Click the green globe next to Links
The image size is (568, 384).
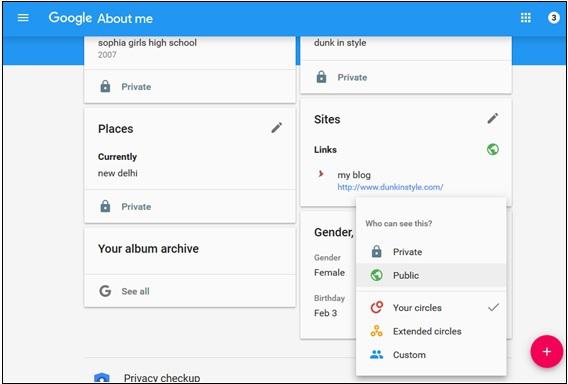(493, 149)
